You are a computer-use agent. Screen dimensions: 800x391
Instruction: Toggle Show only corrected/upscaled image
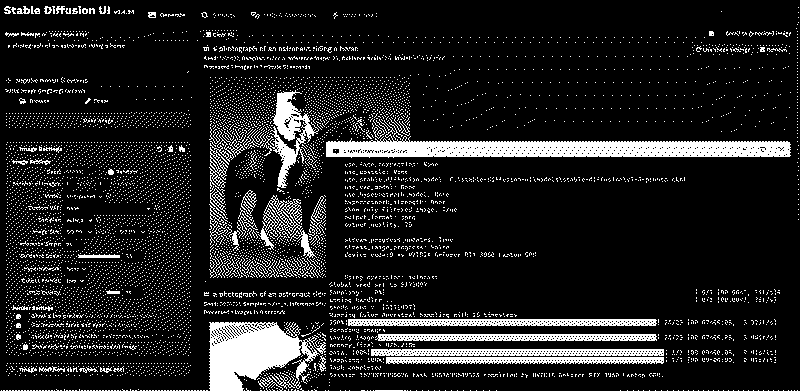click(25, 347)
